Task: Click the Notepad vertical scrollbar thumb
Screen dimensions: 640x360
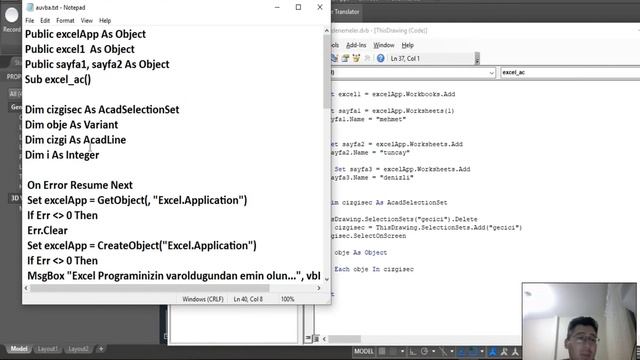Action: (x=327, y=71)
